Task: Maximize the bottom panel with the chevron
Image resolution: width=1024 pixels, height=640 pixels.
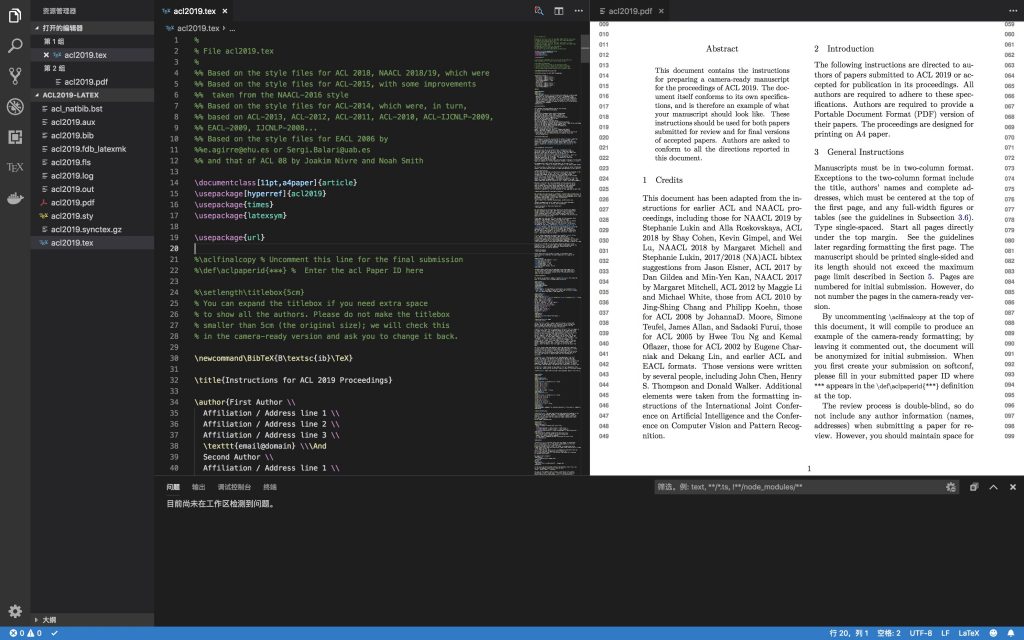Action: [x=993, y=487]
